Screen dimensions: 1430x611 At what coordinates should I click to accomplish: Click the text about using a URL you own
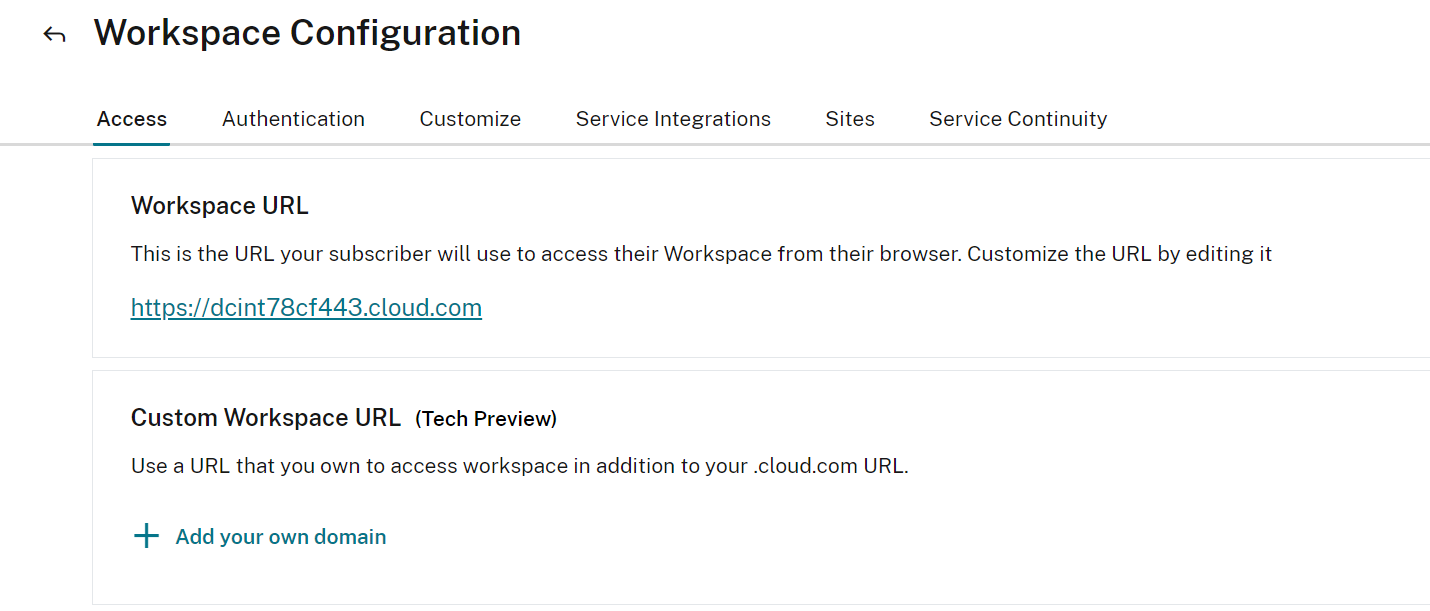point(520,466)
